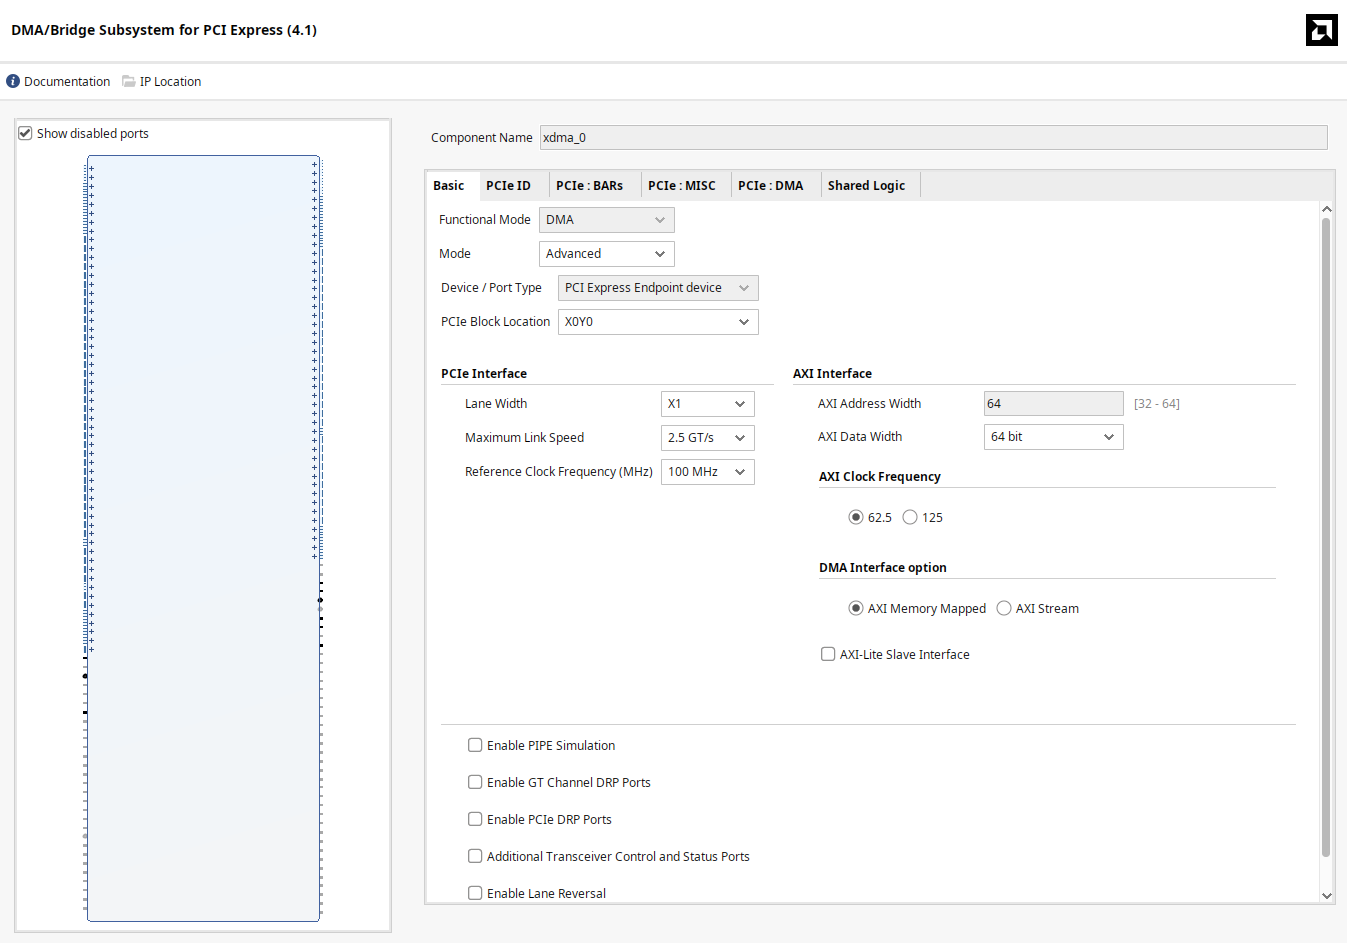The height and width of the screenshot is (943, 1347).
Task: Open IP Location
Action: [170, 82]
